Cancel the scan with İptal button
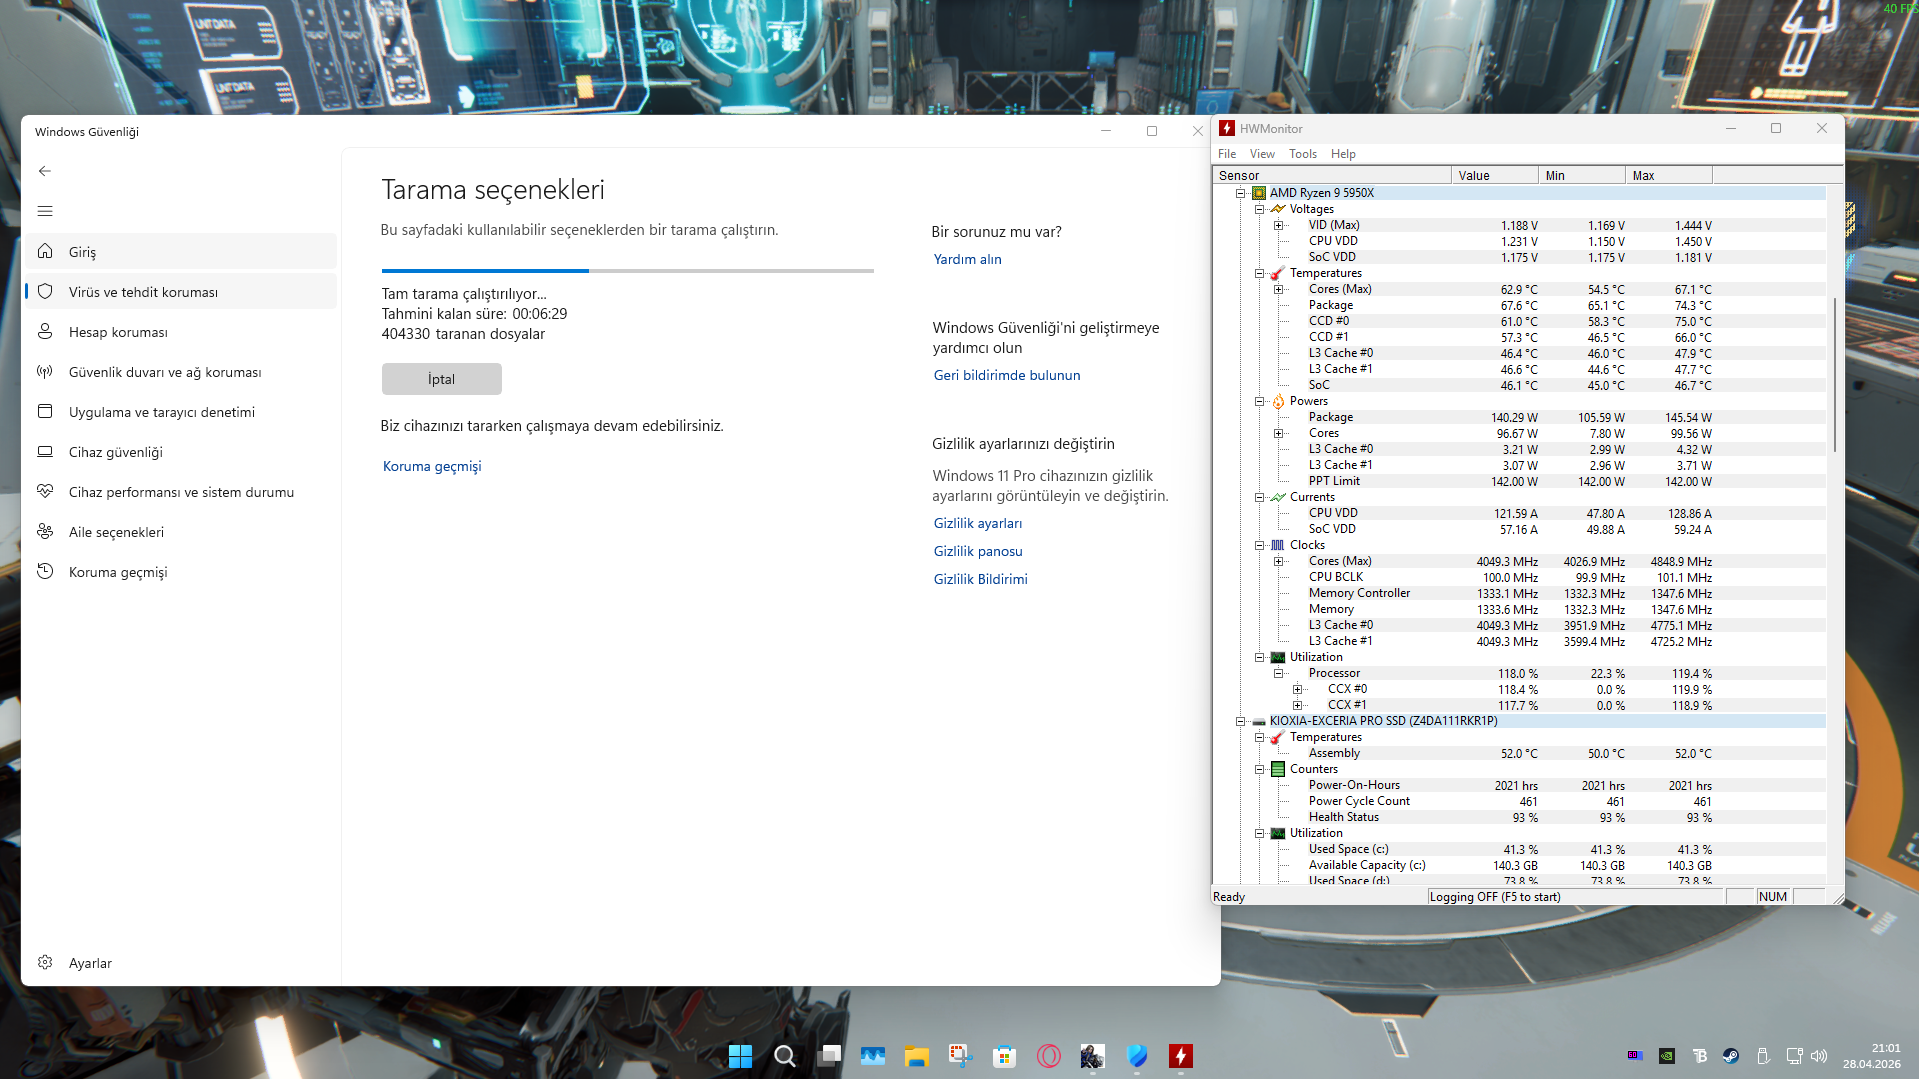This screenshot has height=1079, width=1919. (441, 379)
